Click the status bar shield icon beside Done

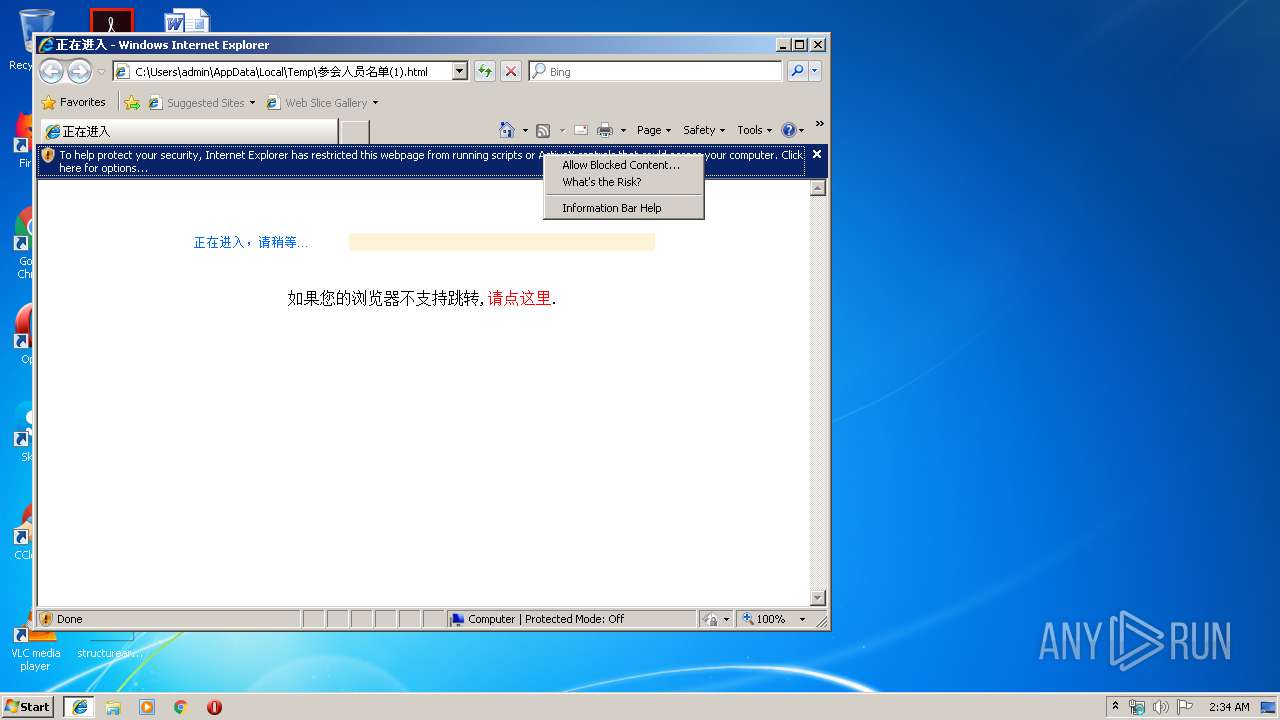(46, 619)
